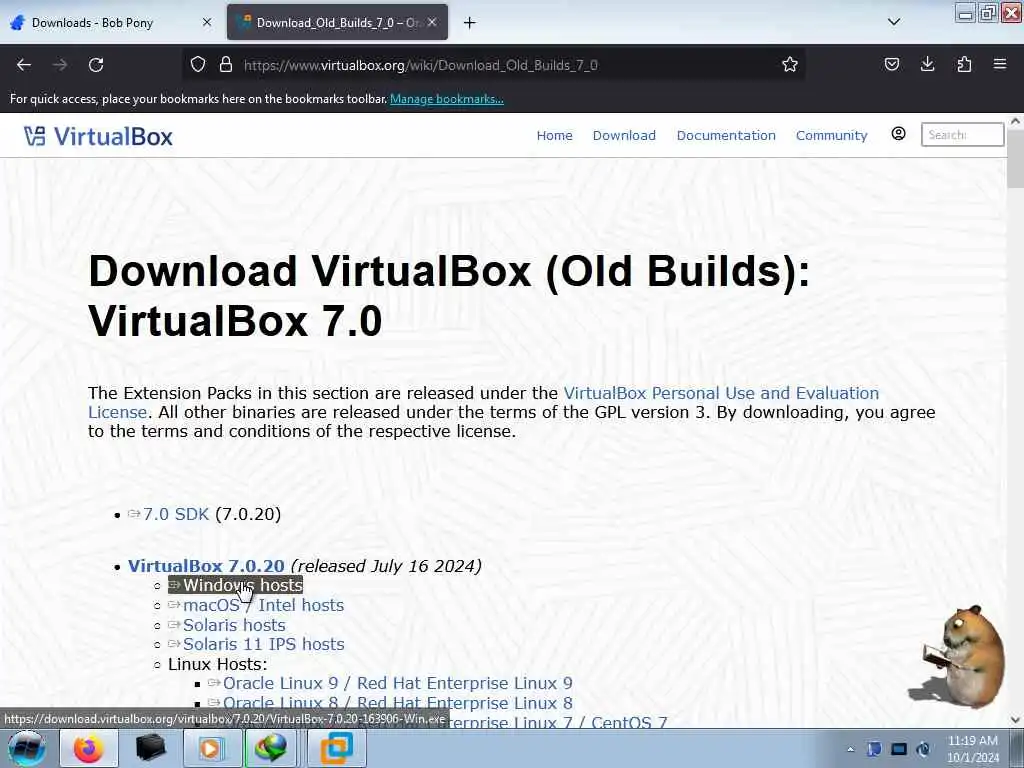Open Oracle Linux 9 / Red Hat Enterprise Linux 9
This screenshot has width=1024, height=768.
(x=397, y=684)
